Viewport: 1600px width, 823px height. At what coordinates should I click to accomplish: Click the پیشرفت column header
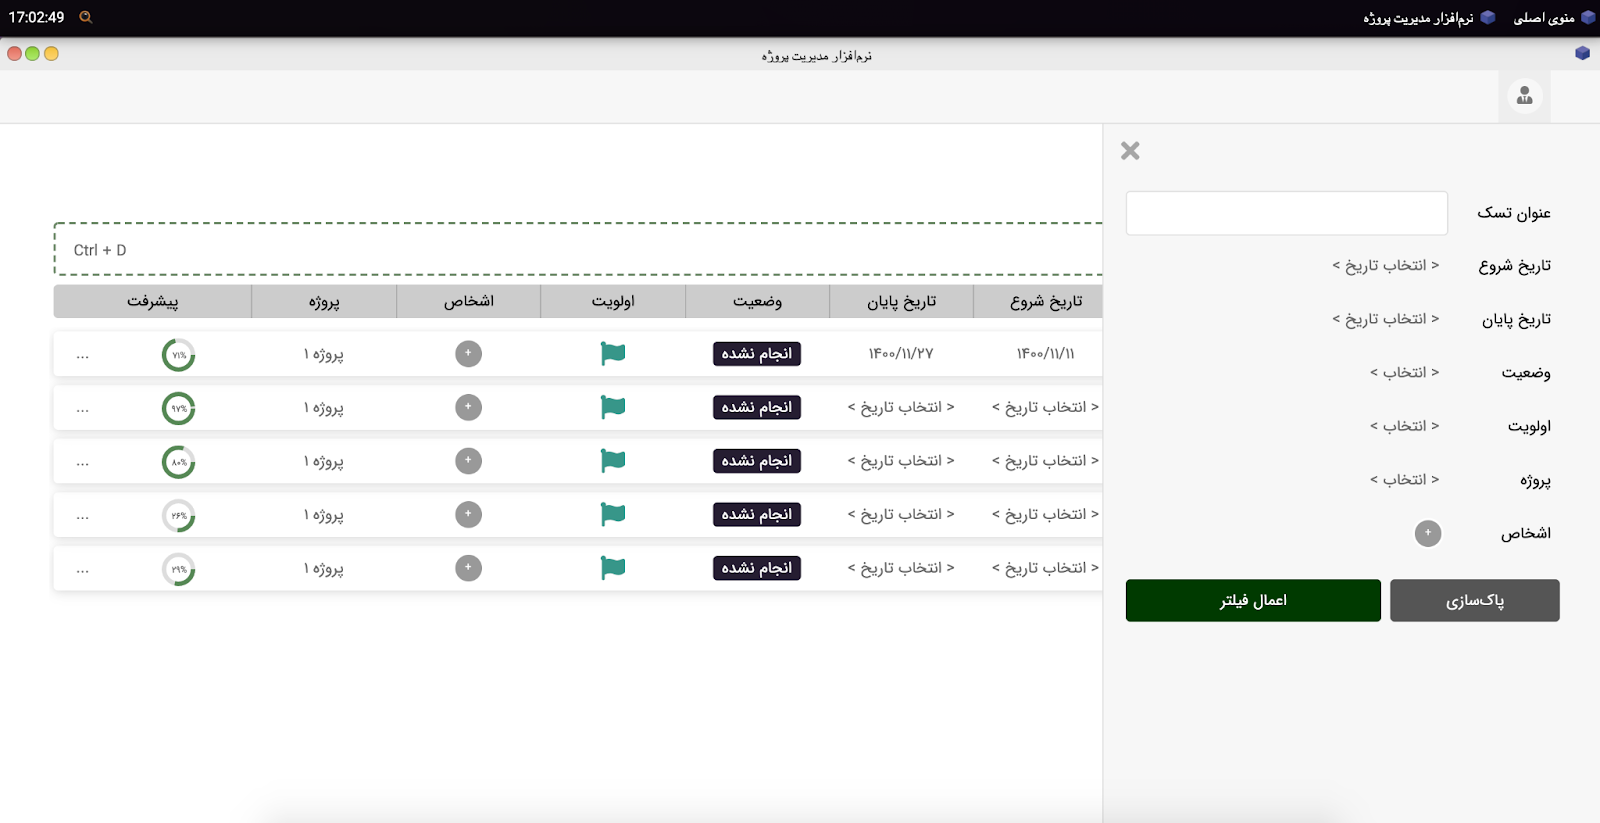(x=153, y=301)
